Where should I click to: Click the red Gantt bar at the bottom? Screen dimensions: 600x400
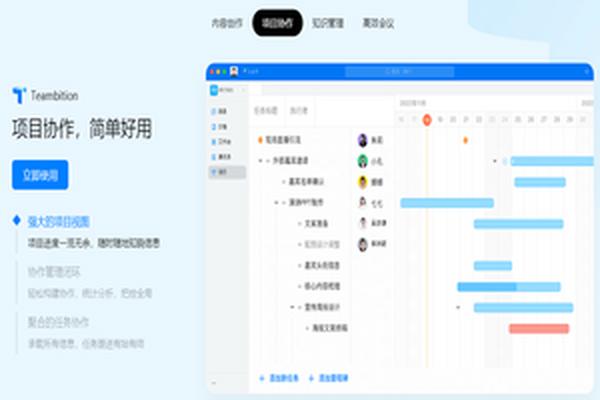pyautogui.click(x=538, y=328)
